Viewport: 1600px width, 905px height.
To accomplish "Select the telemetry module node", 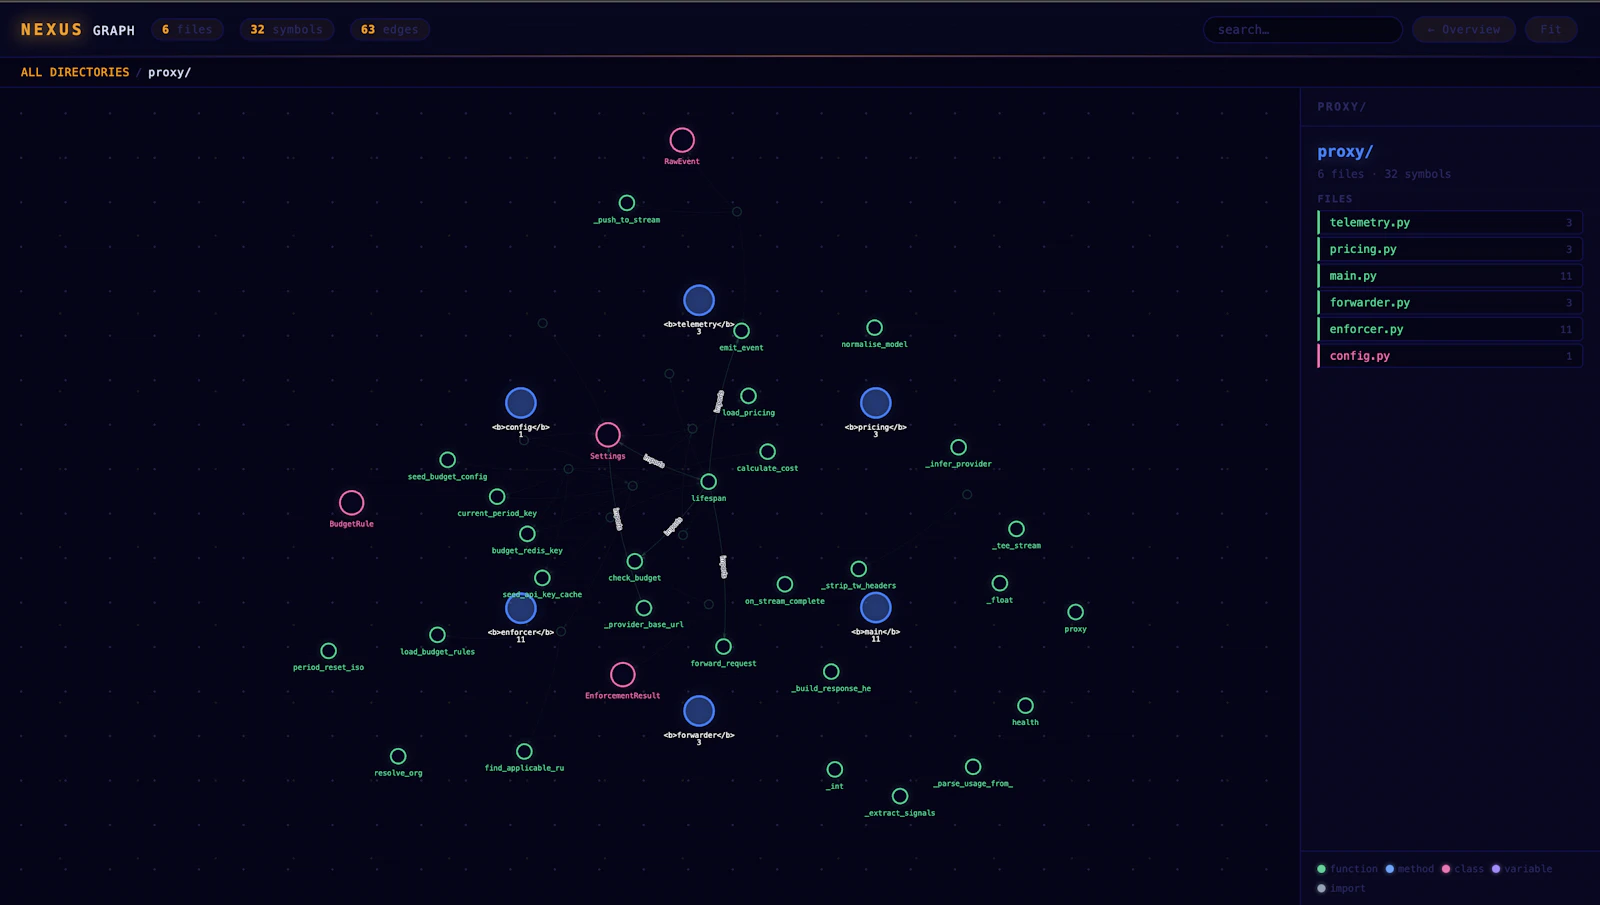I will coord(699,300).
